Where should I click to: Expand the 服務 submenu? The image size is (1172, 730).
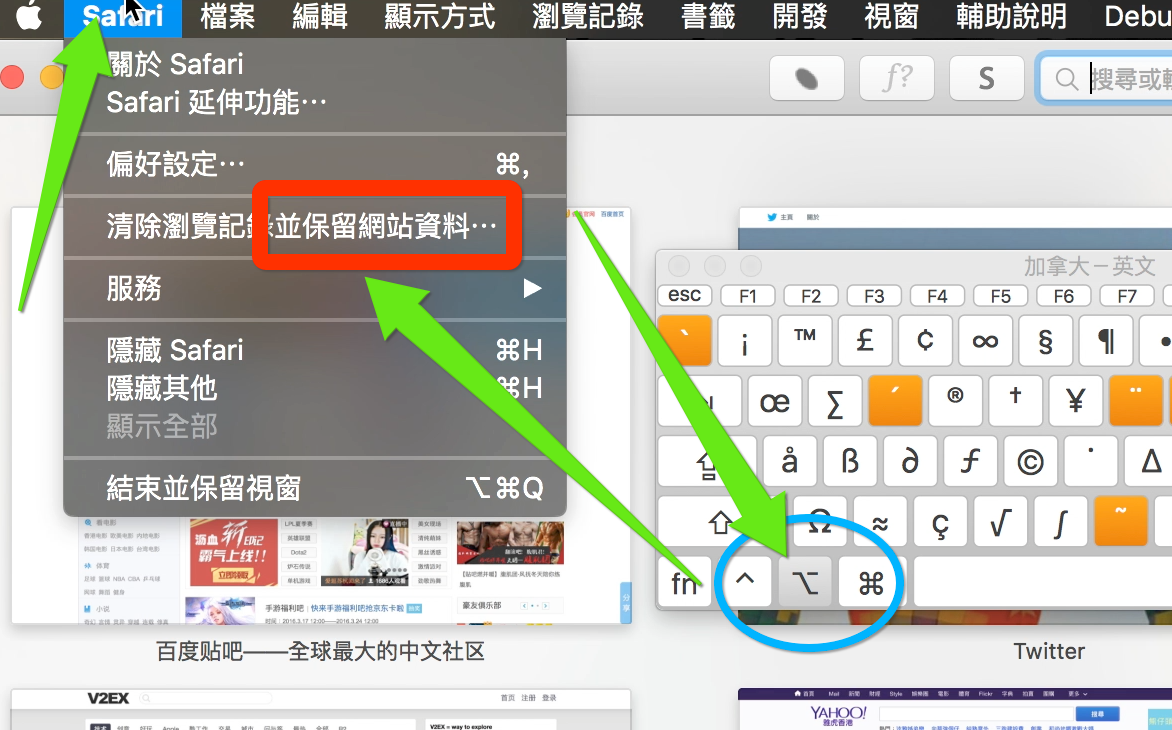click(315, 288)
